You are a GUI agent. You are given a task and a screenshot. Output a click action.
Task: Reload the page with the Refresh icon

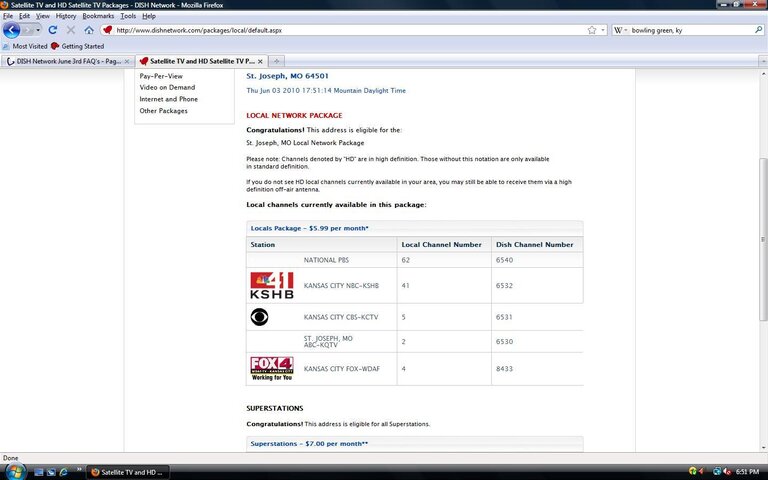point(53,30)
